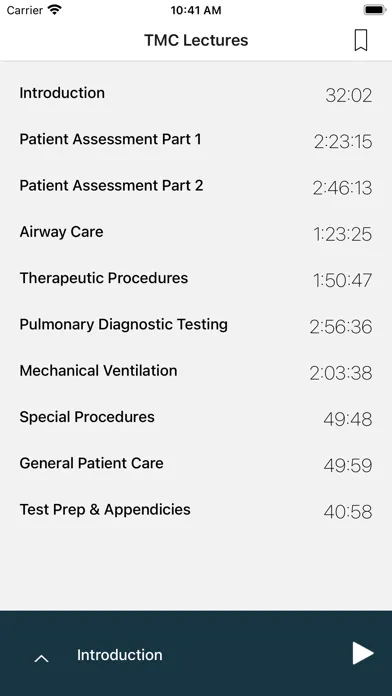
Task: Click the 32:02 duration for Introduction
Action: [348, 95]
